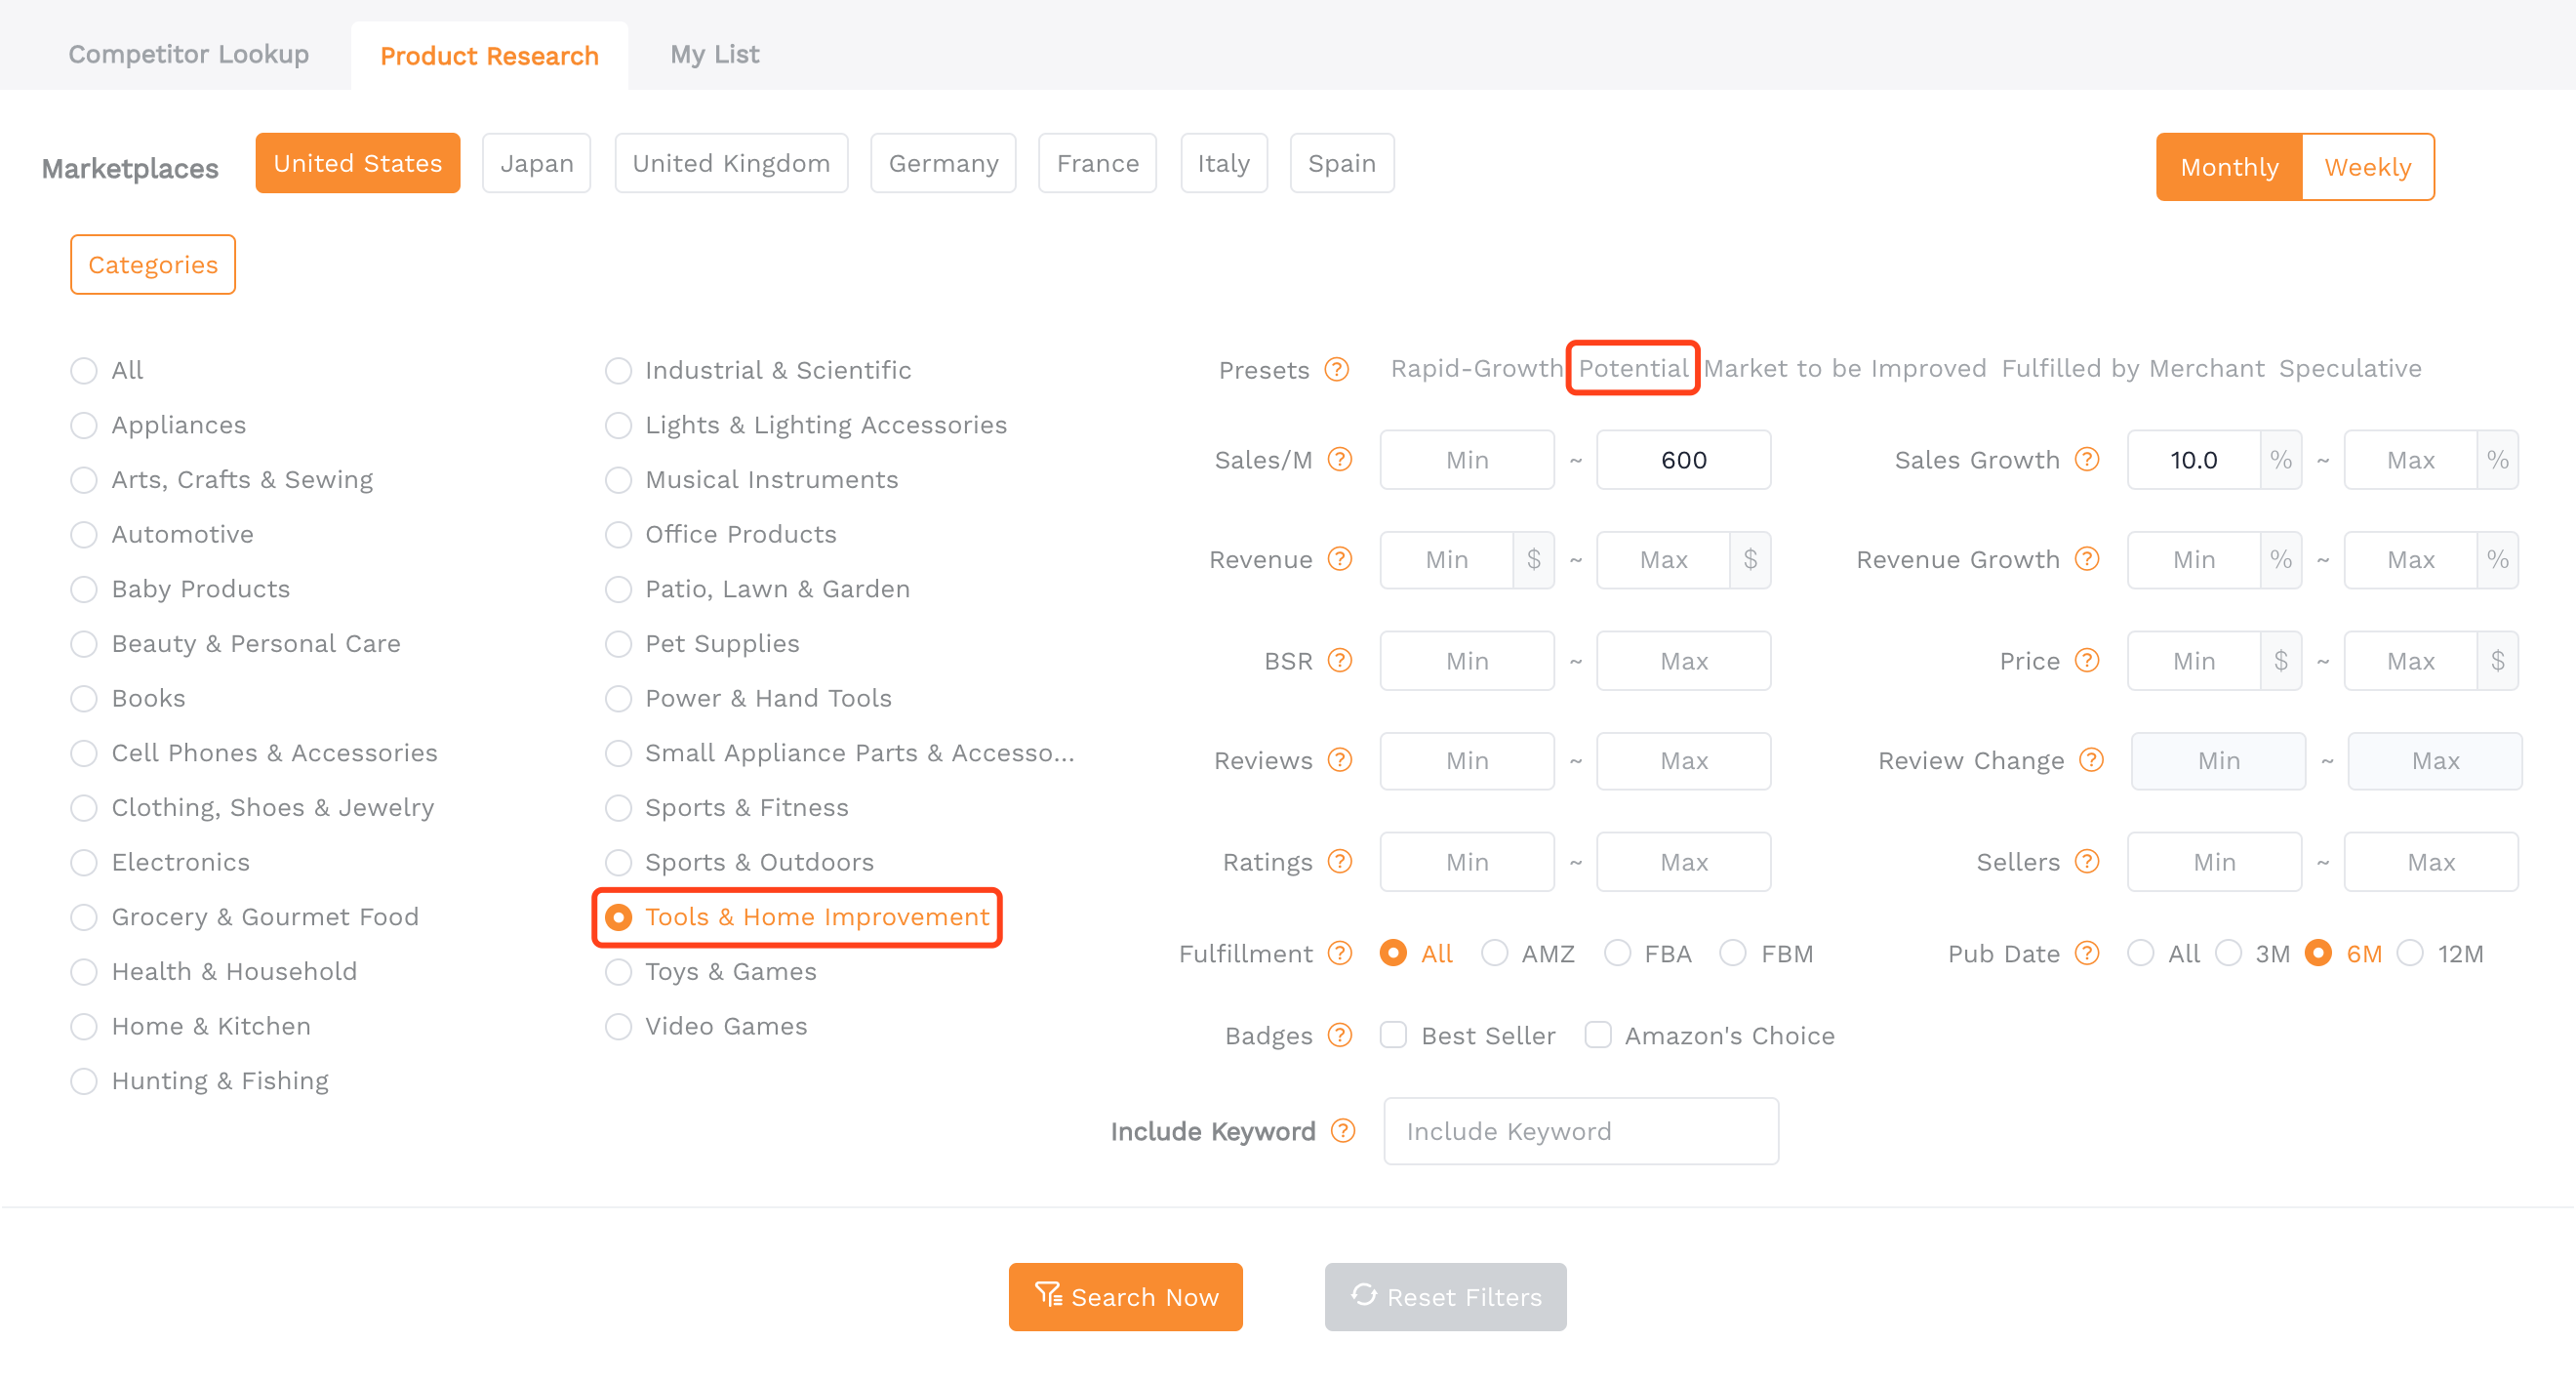Set Fulfillment to FBA

pyautogui.click(x=1617, y=954)
